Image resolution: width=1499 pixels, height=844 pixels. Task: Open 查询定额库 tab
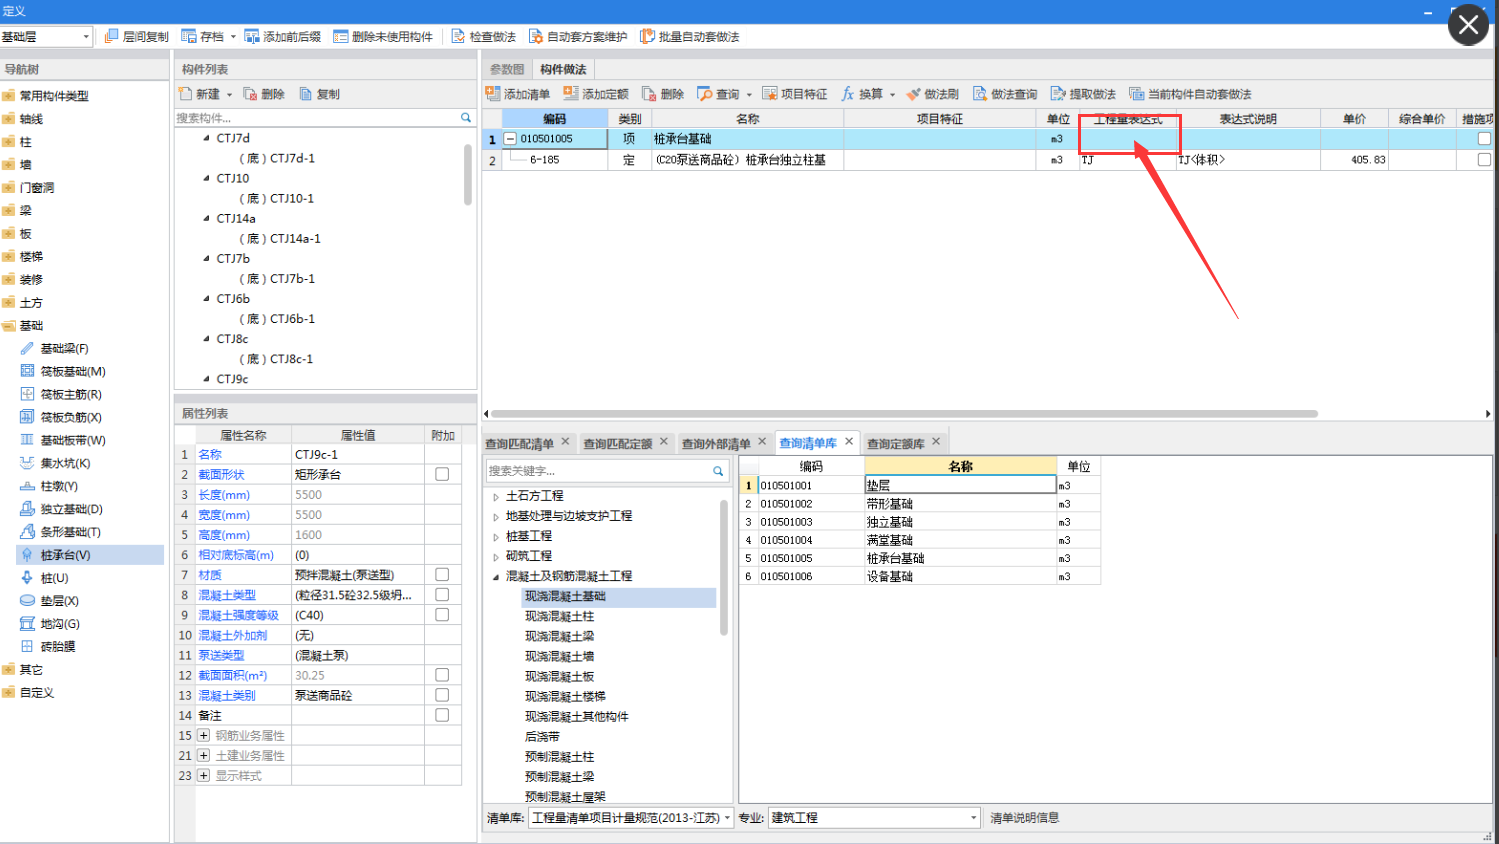896,443
